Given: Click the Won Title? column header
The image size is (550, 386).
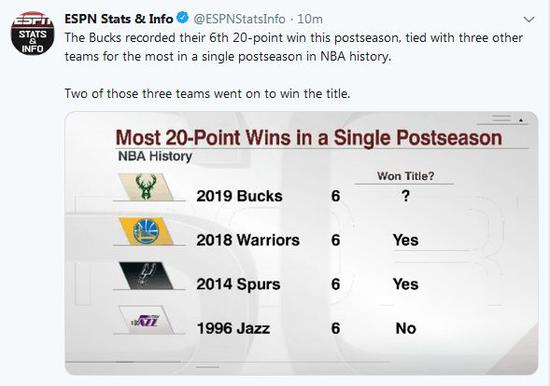Looking at the screenshot, I should [x=405, y=176].
